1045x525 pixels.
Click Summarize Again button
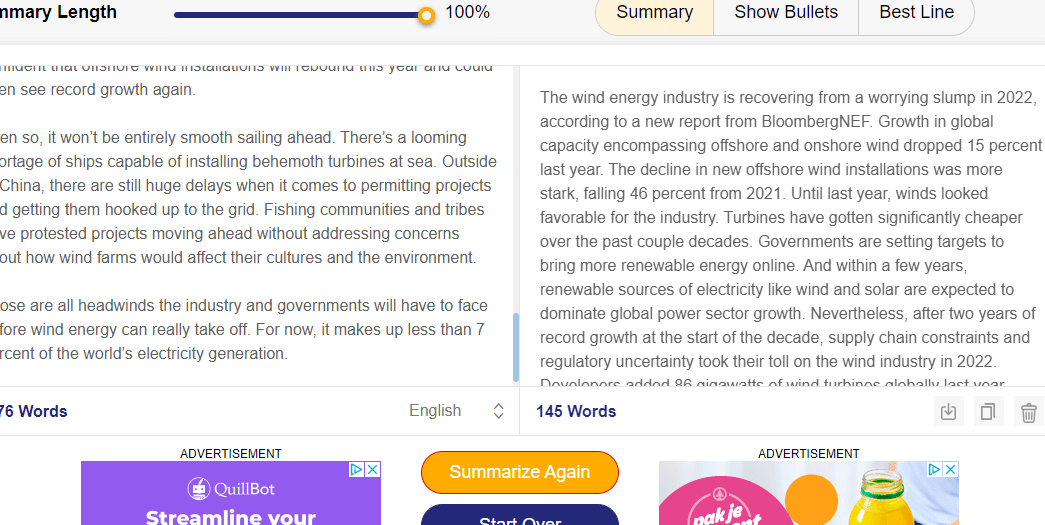520,472
